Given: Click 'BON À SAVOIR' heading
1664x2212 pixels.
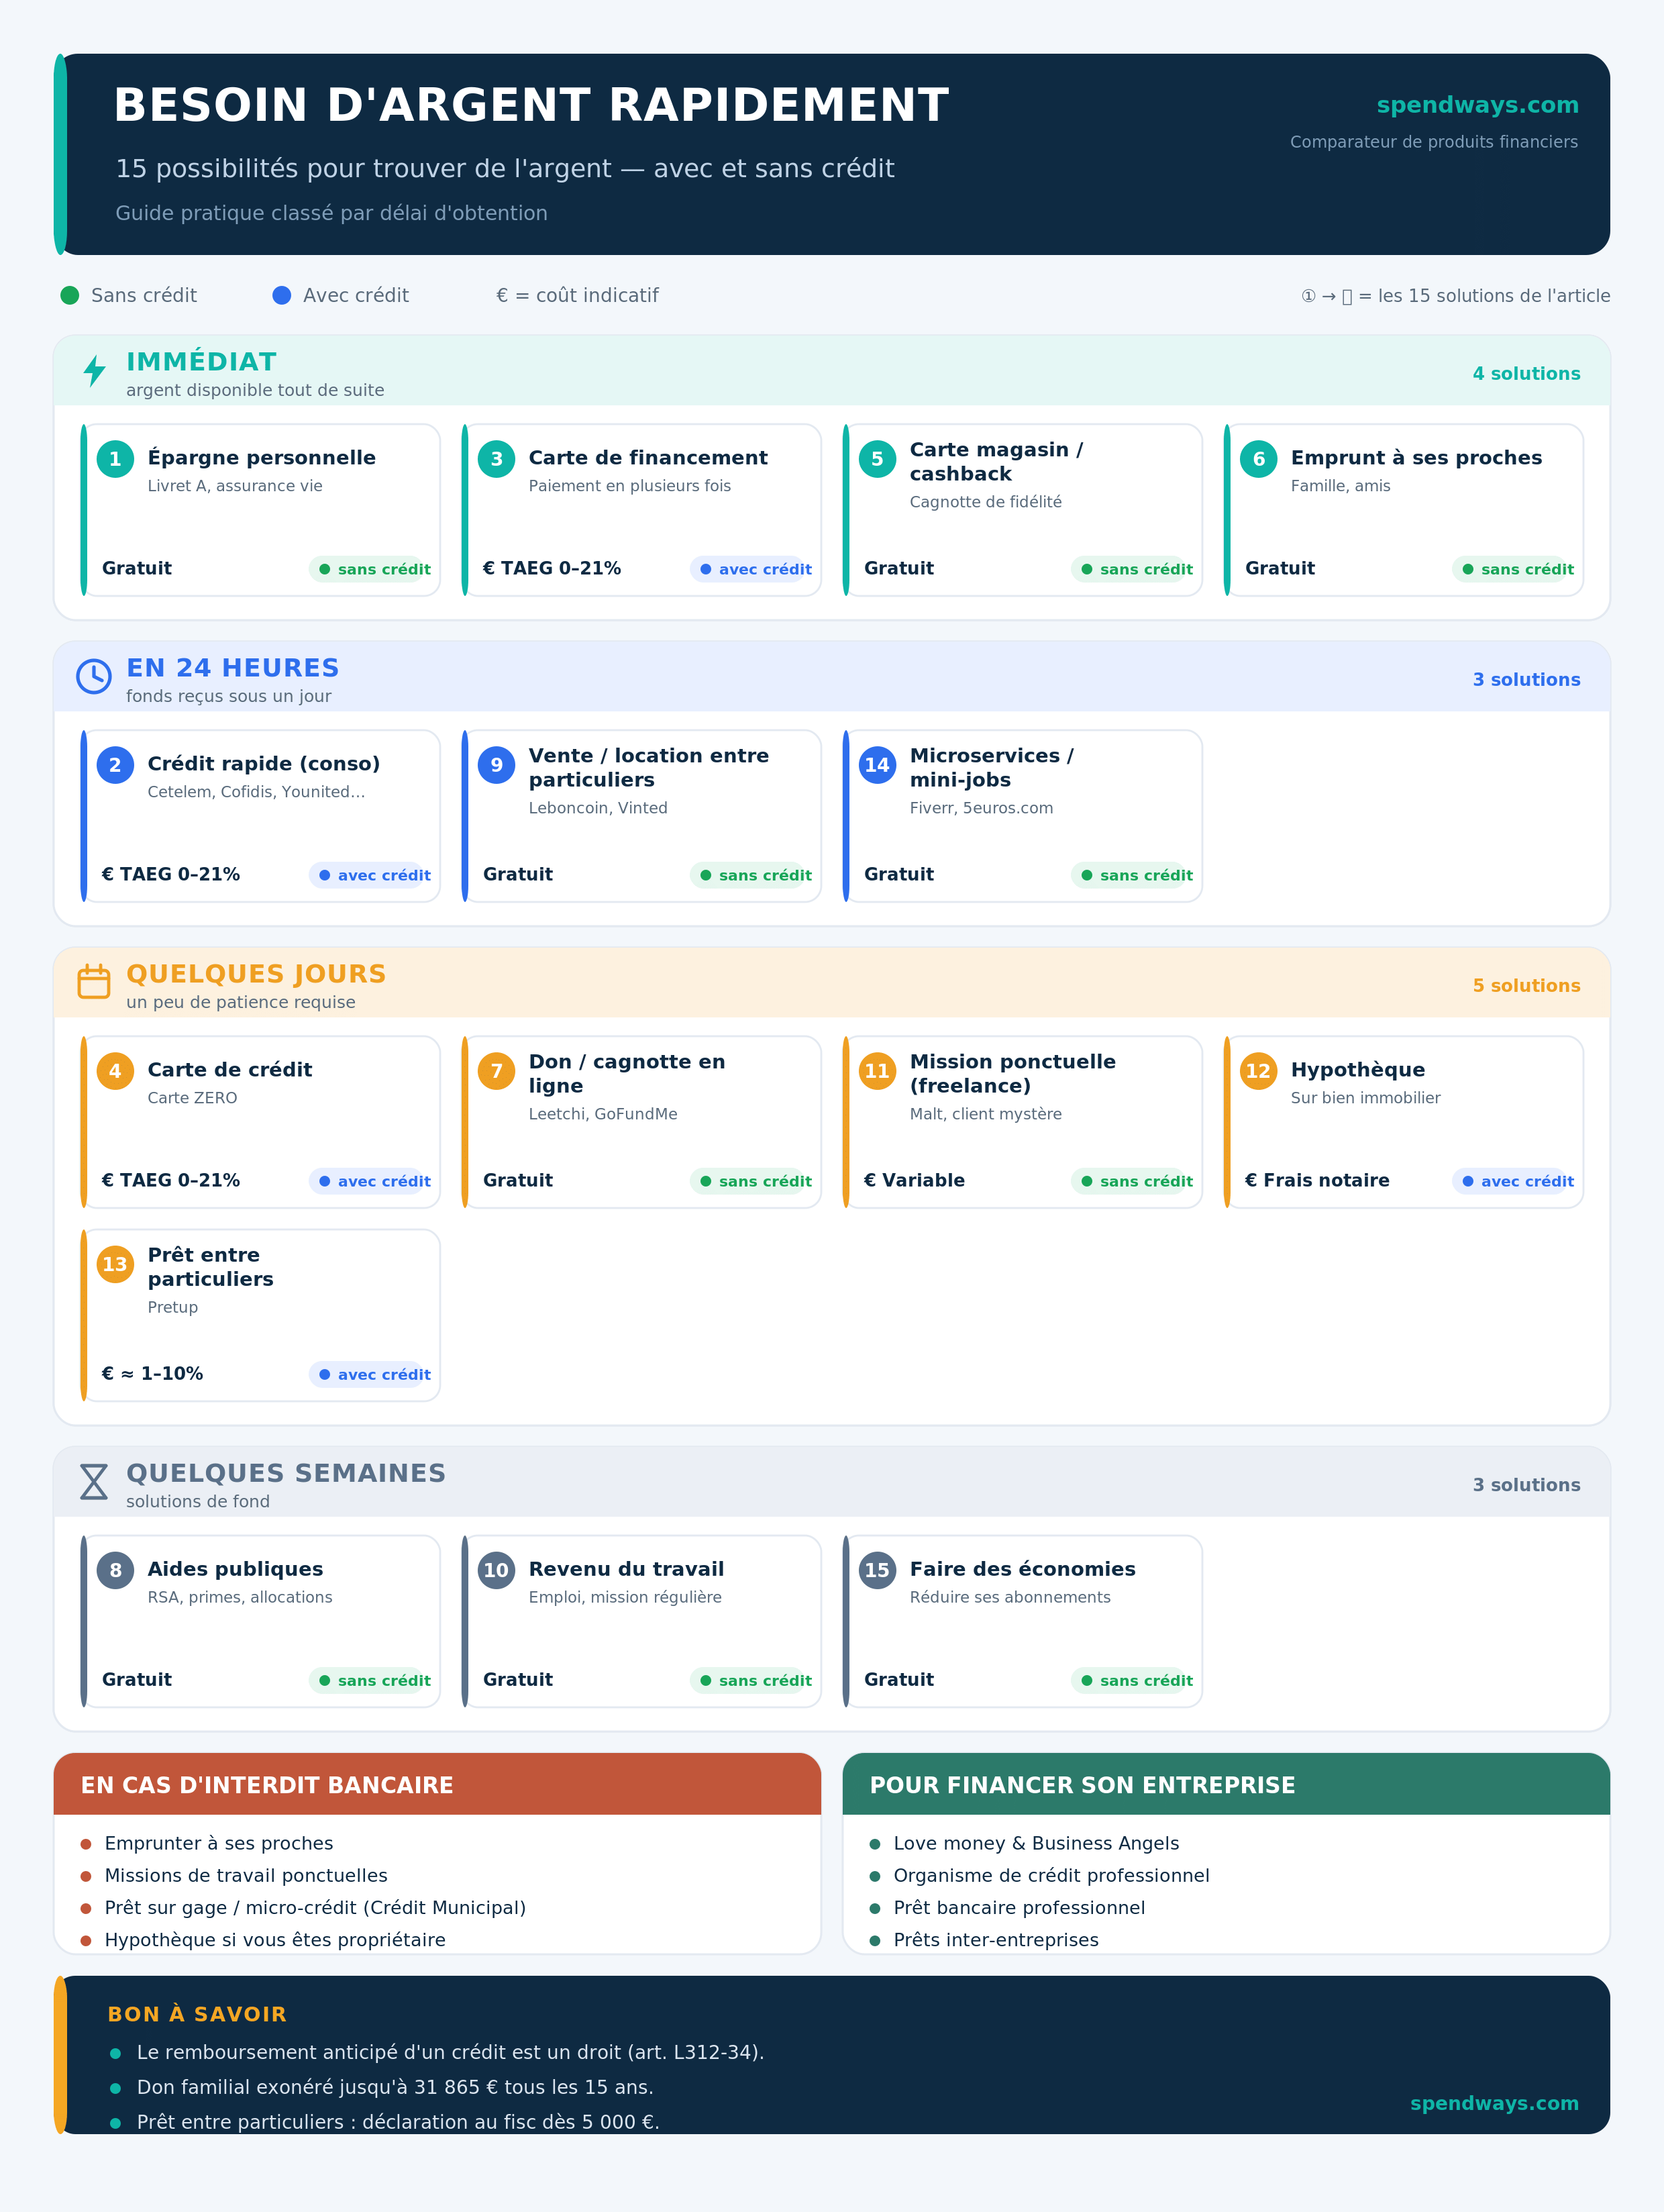Looking at the screenshot, I should [x=197, y=2015].
